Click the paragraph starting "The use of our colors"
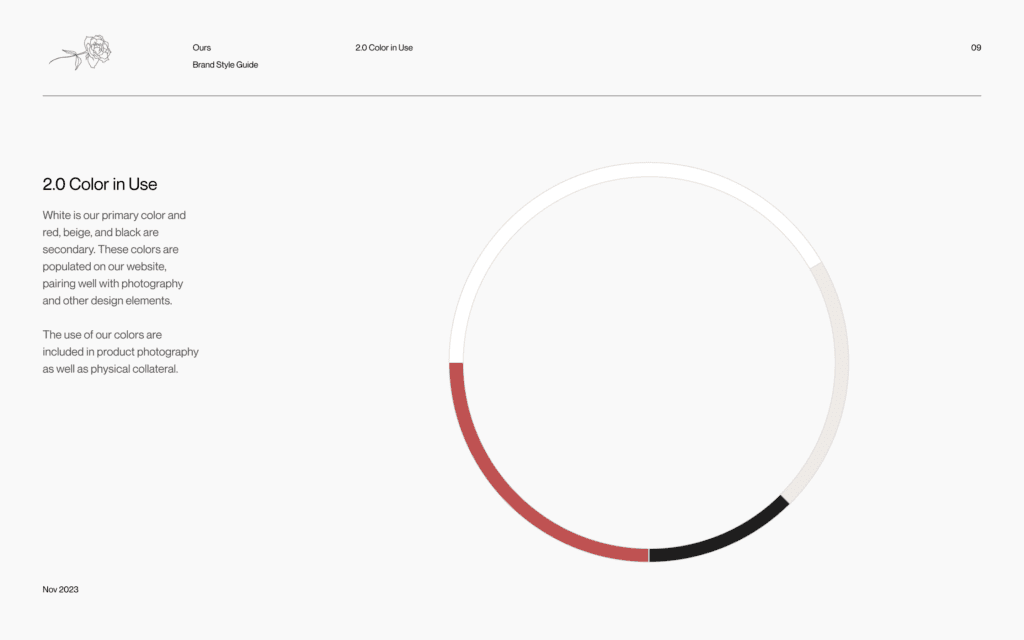1024x640 pixels. point(120,352)
